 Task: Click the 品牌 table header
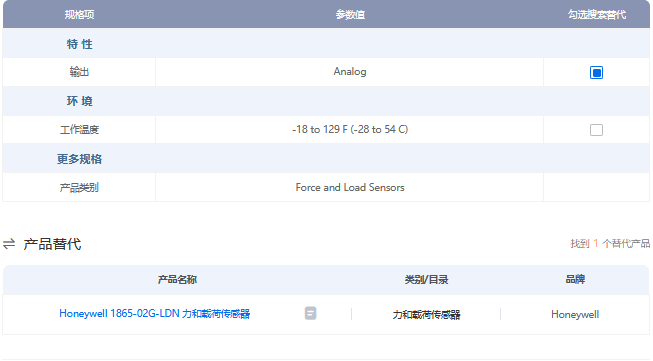(x=575, y=279)
